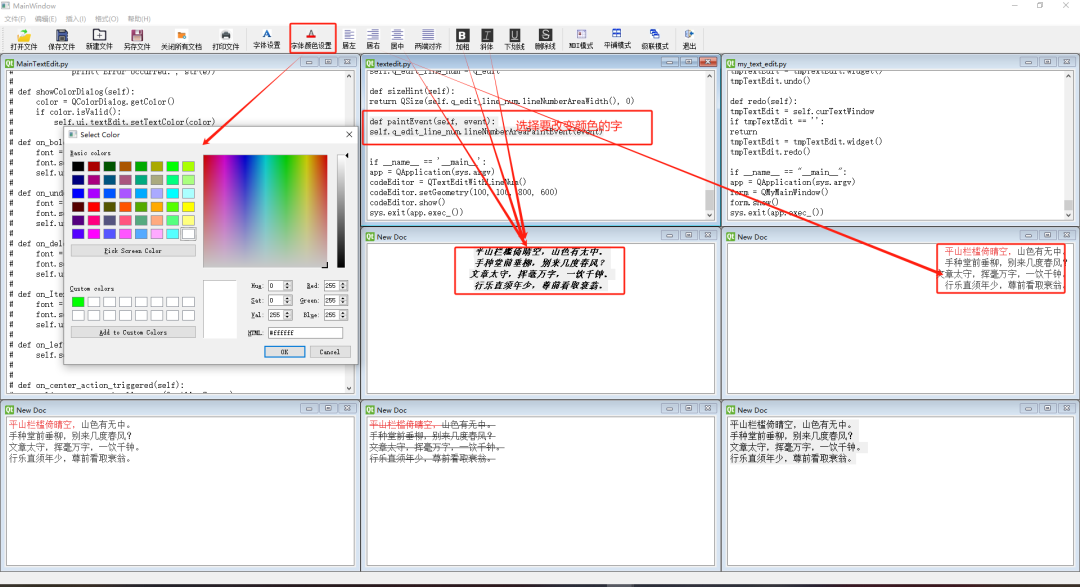The image size is (1080, 587).
Task: Cancel the Select Color dialog
Action: tap(329, 351)
